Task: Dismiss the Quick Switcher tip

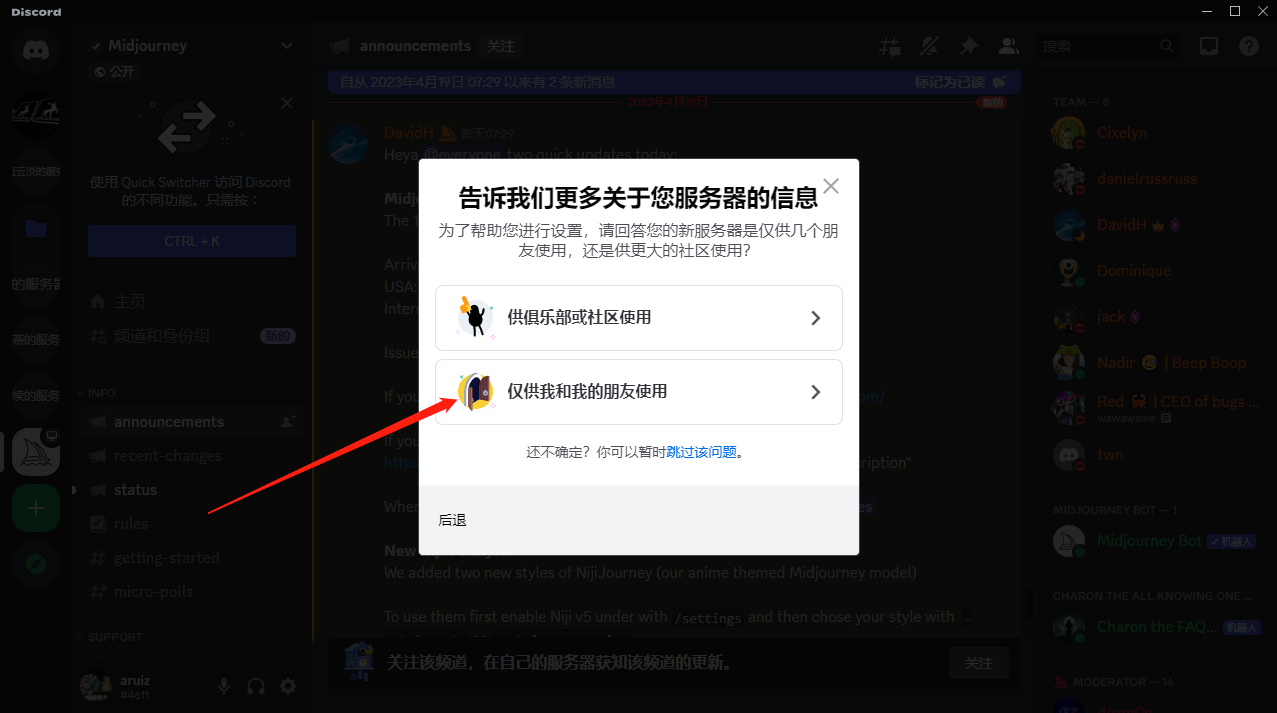Action: pyautogui.click(x=287, y=103)
